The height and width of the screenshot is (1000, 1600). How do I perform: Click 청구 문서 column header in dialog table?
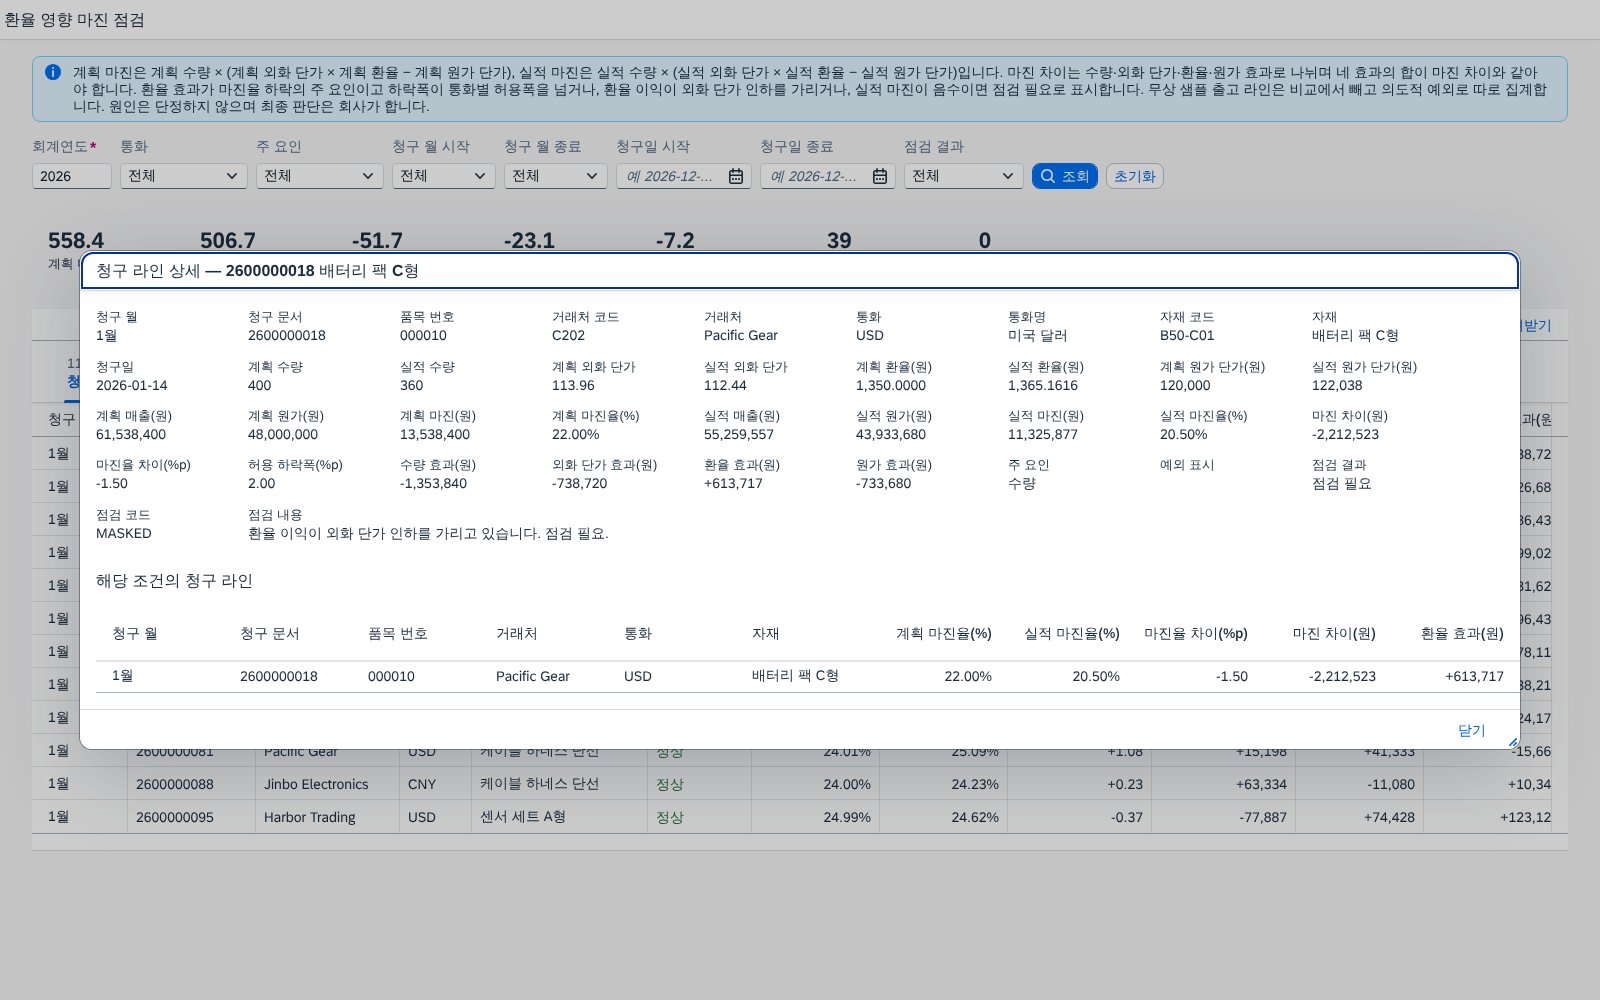coord(270,634)
